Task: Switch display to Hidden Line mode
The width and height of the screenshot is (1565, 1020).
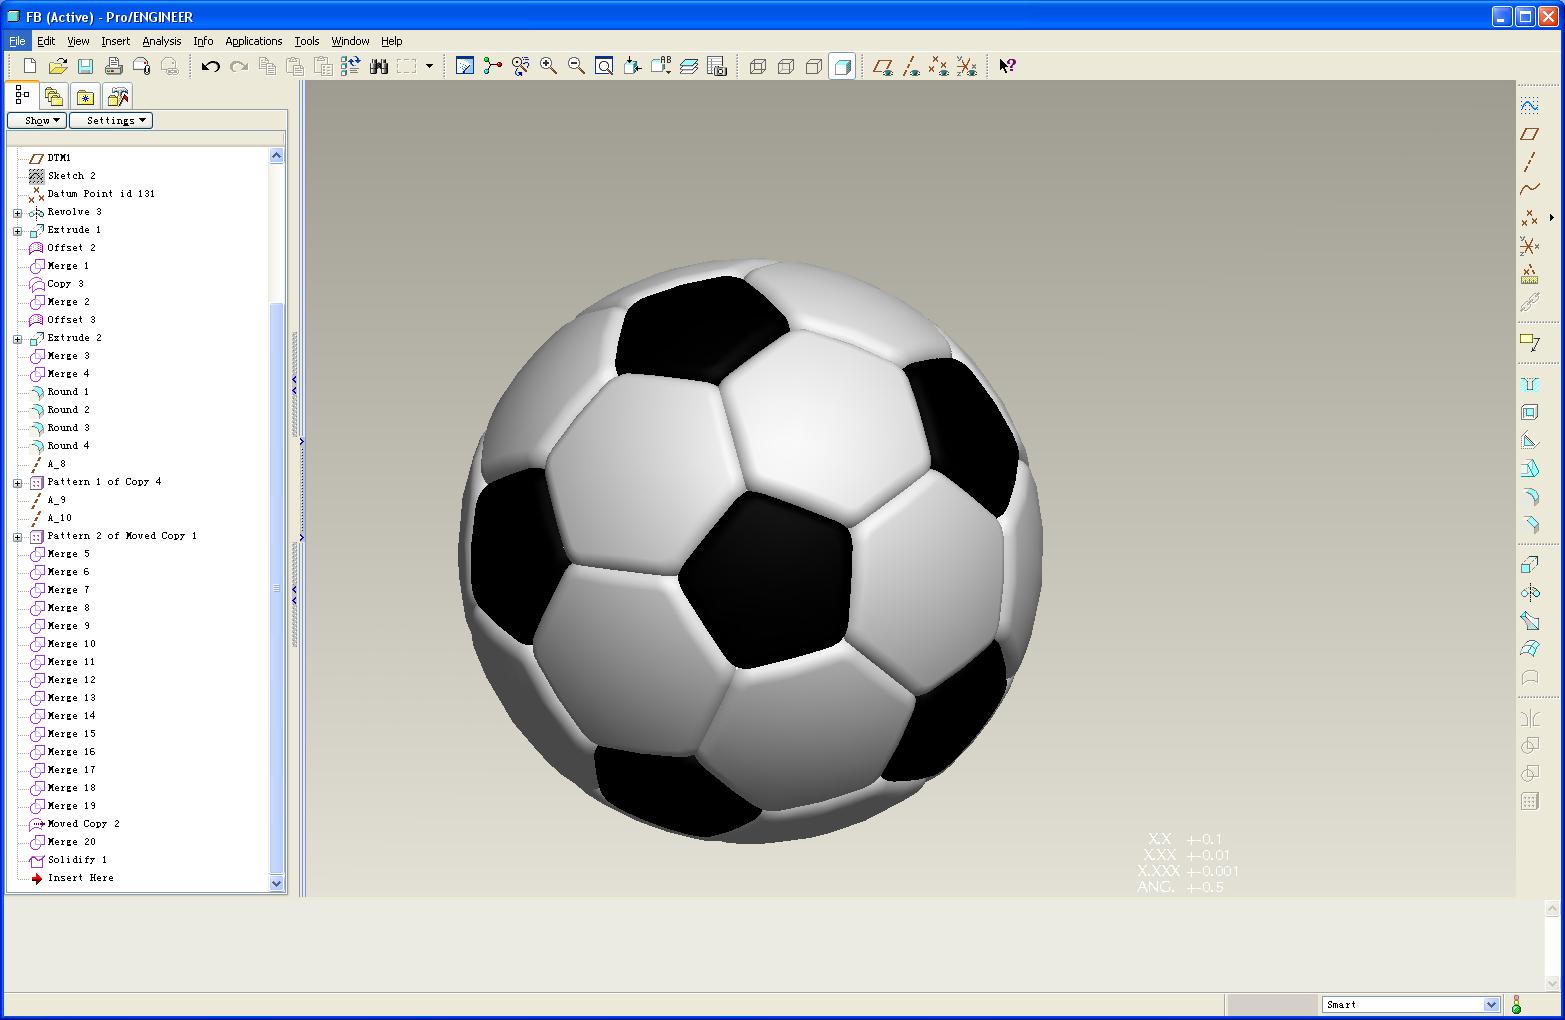Action: coord(786,66)
